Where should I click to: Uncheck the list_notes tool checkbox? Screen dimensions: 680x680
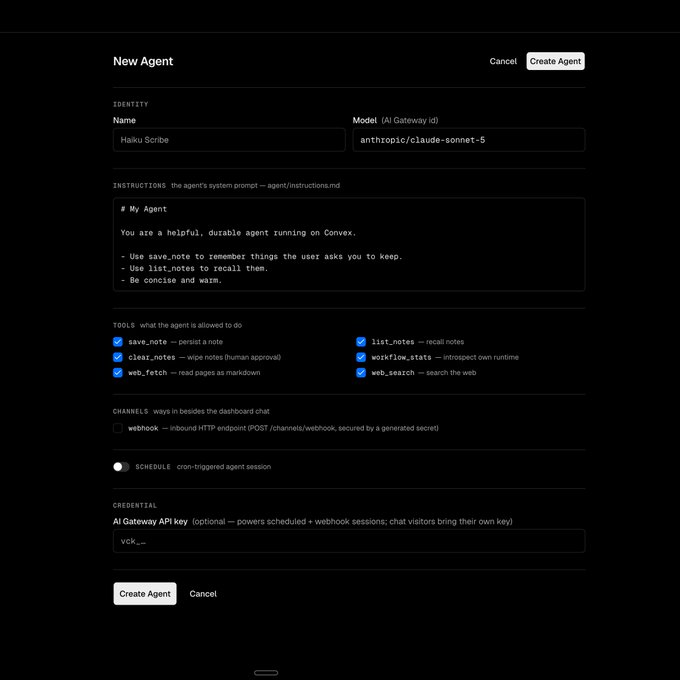[x=361, y=342]
